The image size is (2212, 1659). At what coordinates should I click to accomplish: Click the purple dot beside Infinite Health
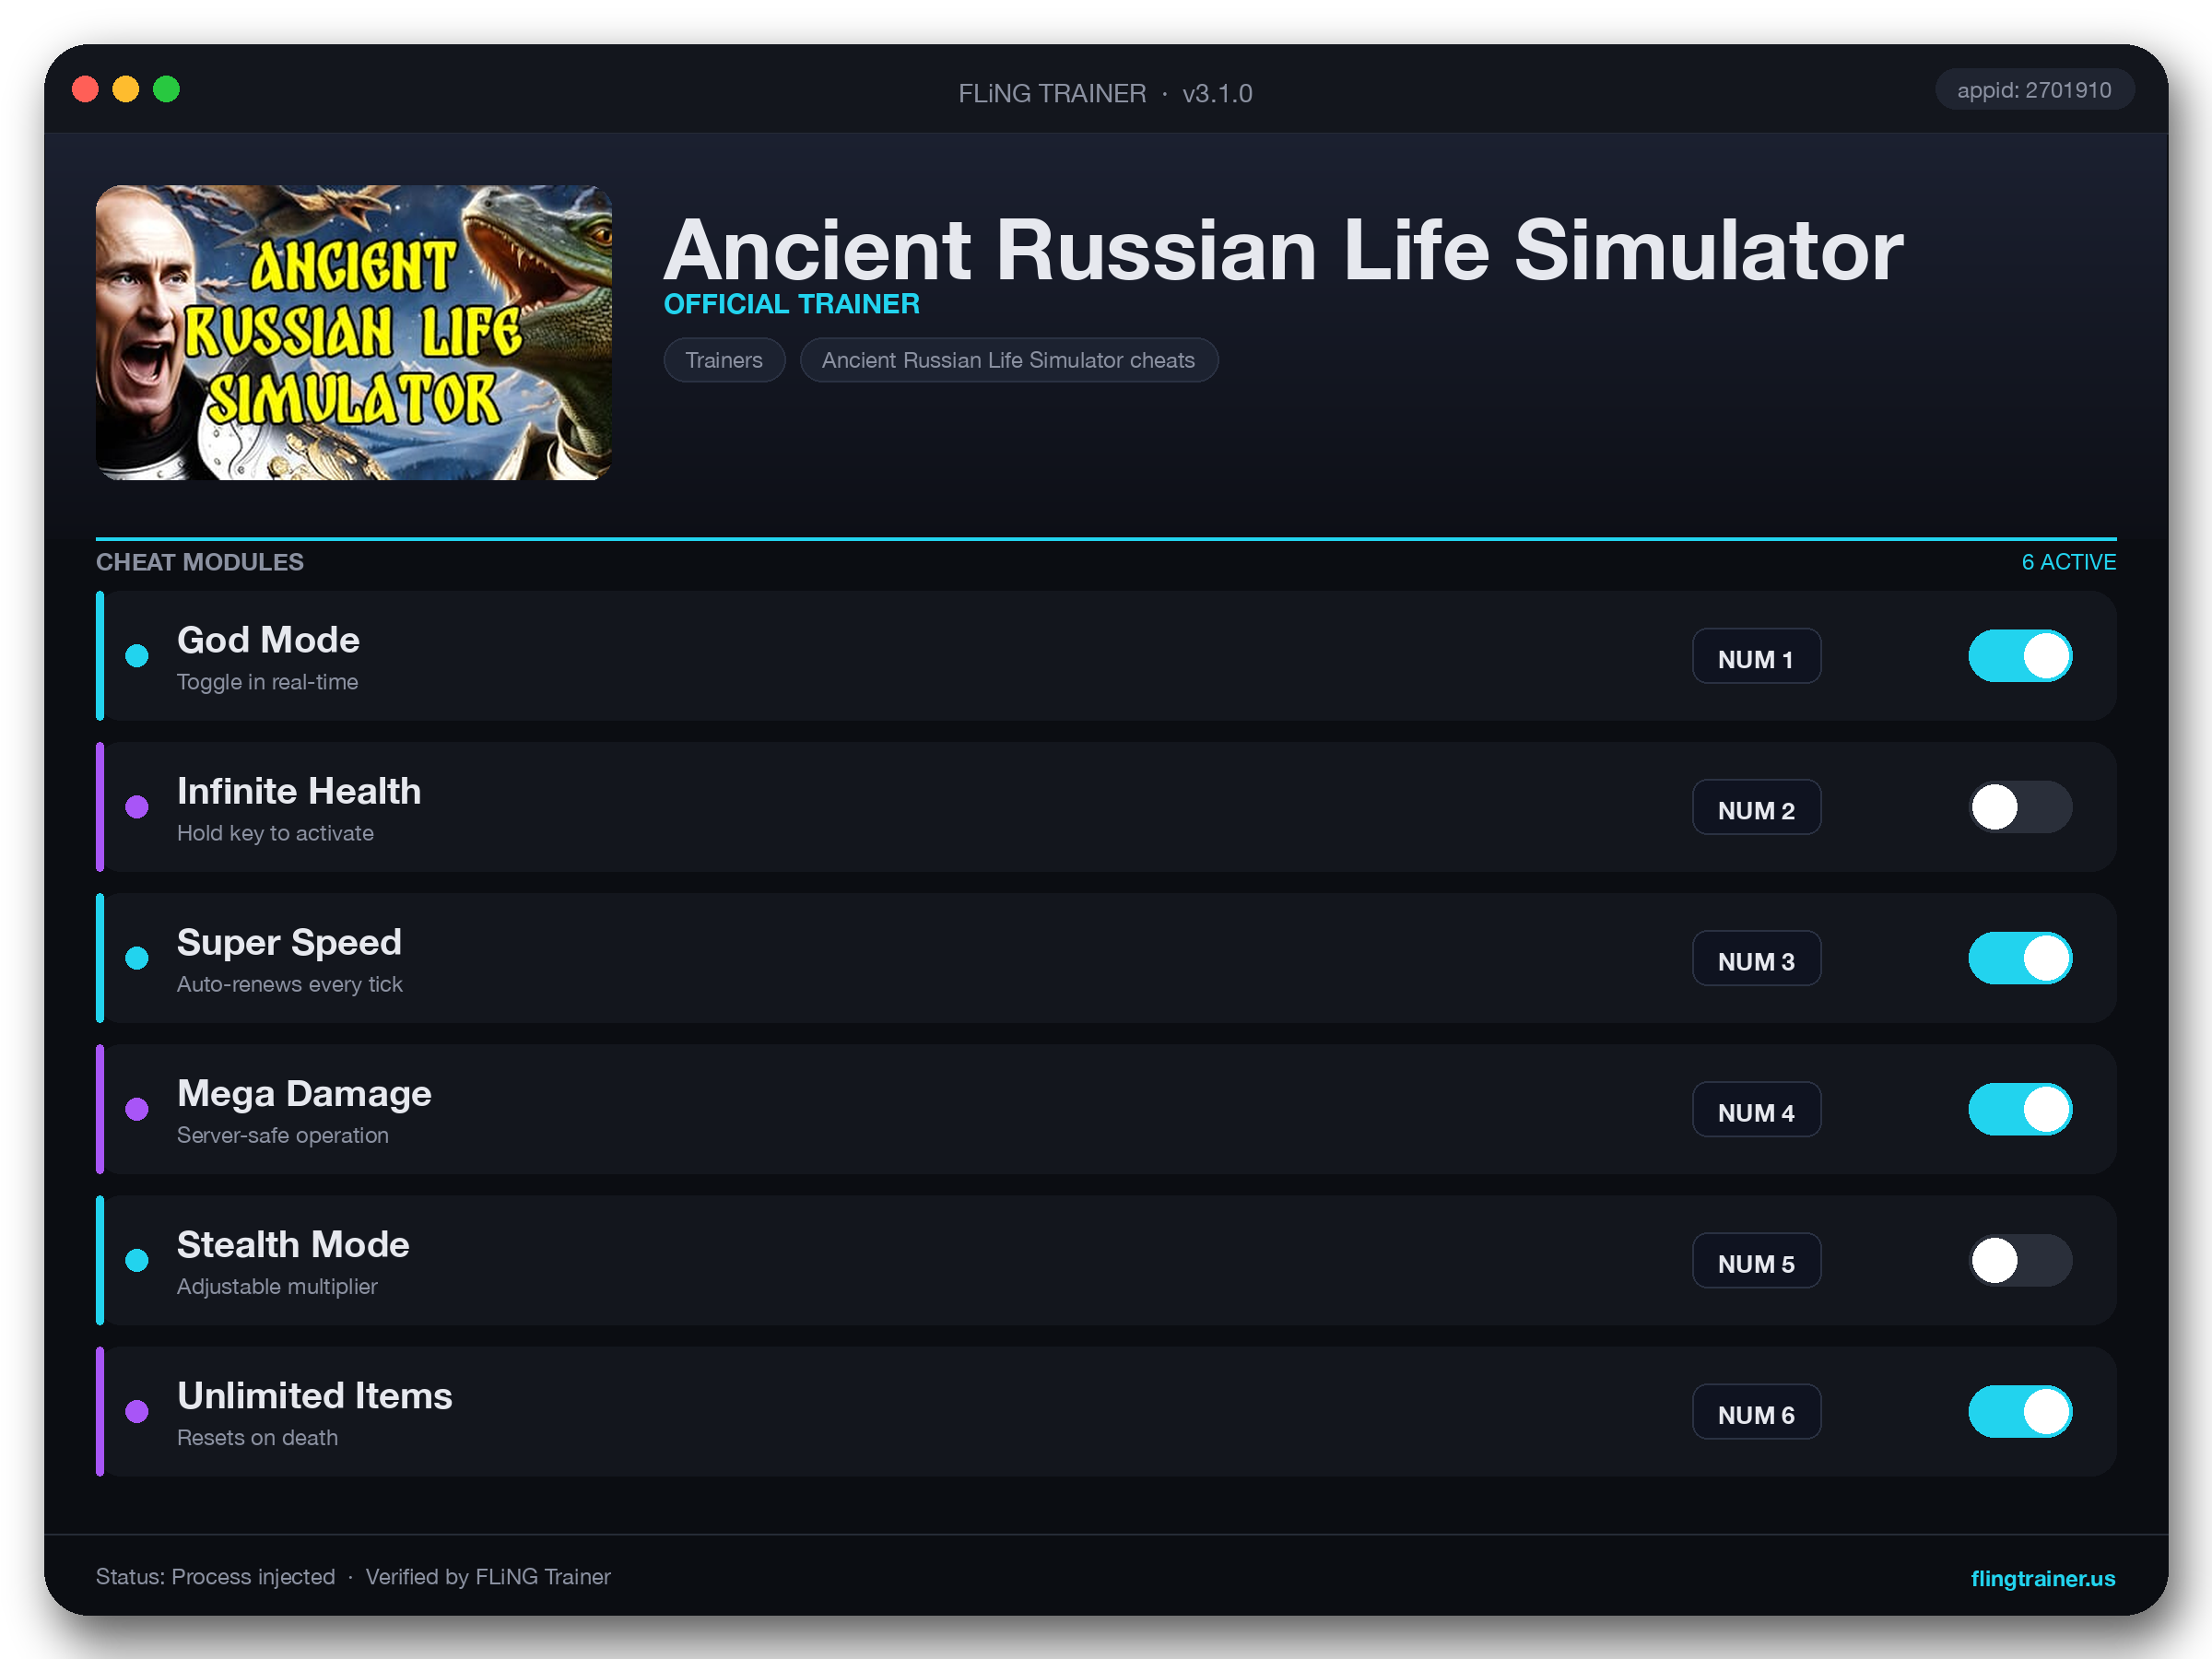point(137,807)
